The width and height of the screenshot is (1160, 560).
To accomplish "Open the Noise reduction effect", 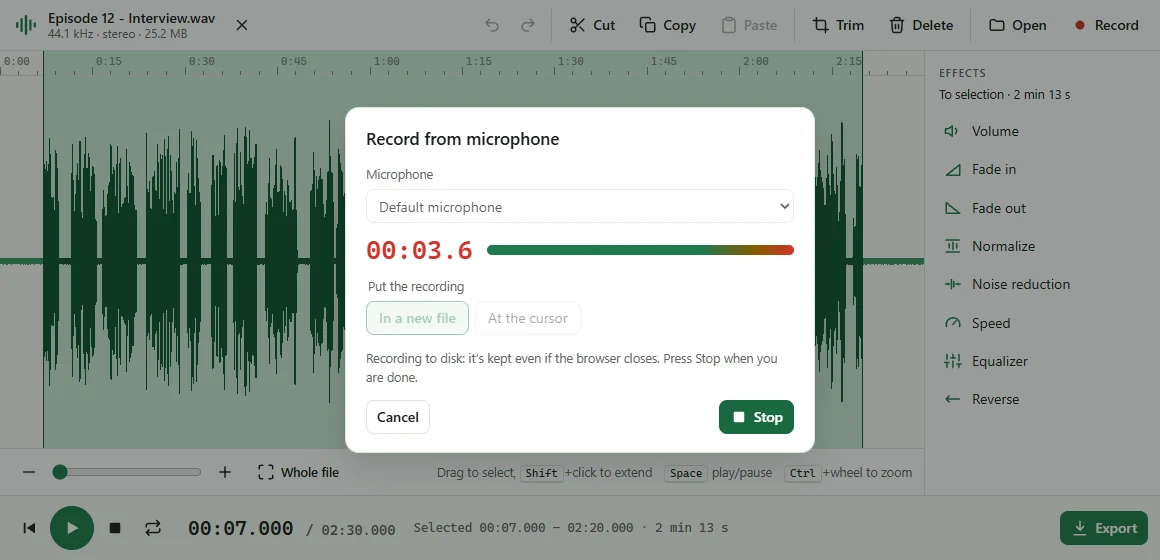I will [x=1042, y=284].
